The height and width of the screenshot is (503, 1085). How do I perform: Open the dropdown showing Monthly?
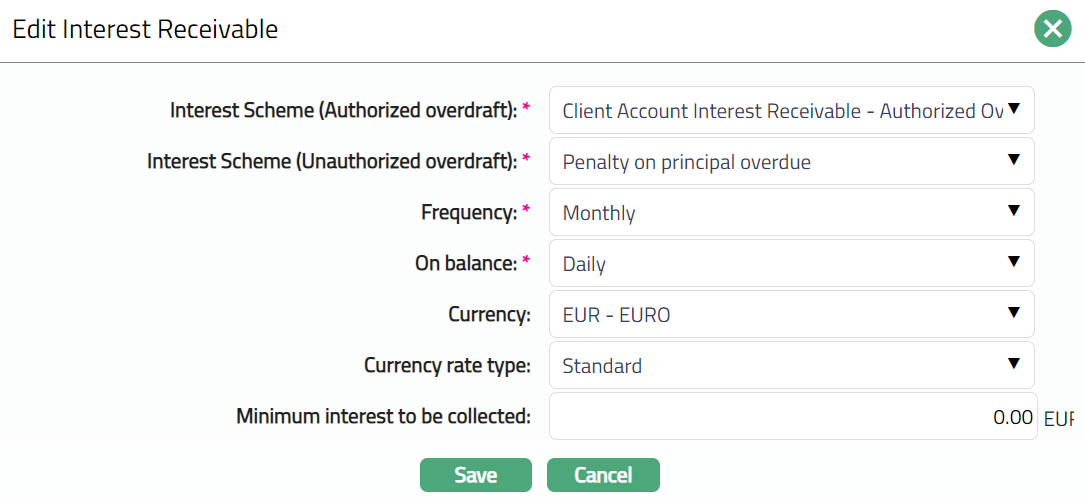pyautogui.click(x=791, y=213)
